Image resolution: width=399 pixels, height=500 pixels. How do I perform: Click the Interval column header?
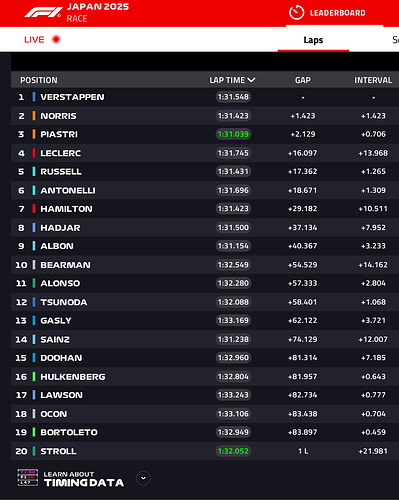click(373, 80)
